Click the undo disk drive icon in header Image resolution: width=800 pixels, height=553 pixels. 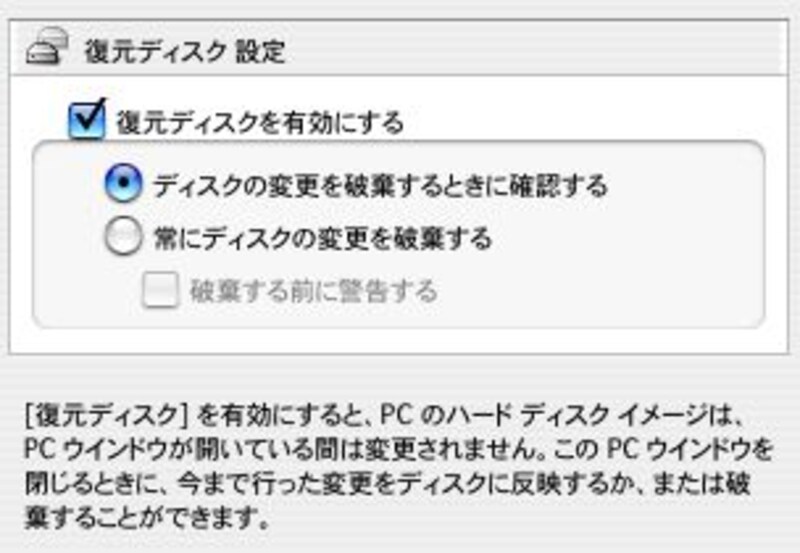point(47,46)
